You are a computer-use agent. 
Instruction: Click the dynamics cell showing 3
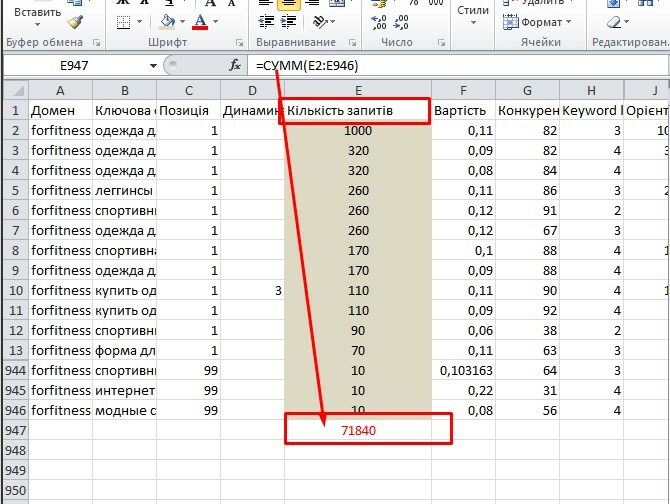point(253,290)
